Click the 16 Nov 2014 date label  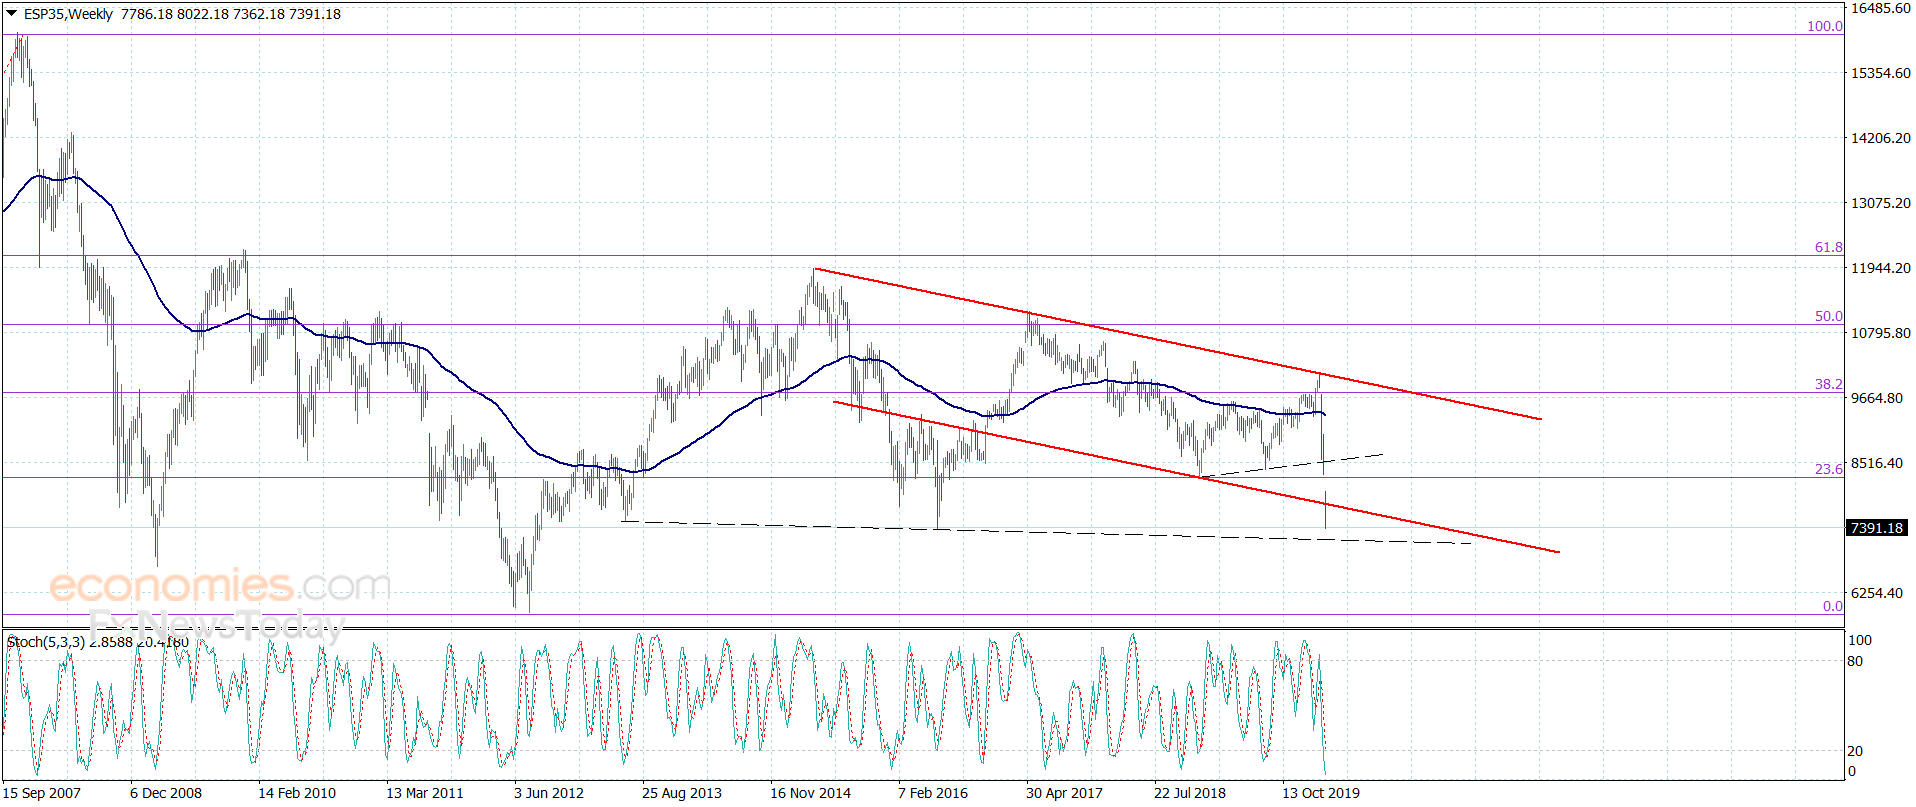coord(810,793)
